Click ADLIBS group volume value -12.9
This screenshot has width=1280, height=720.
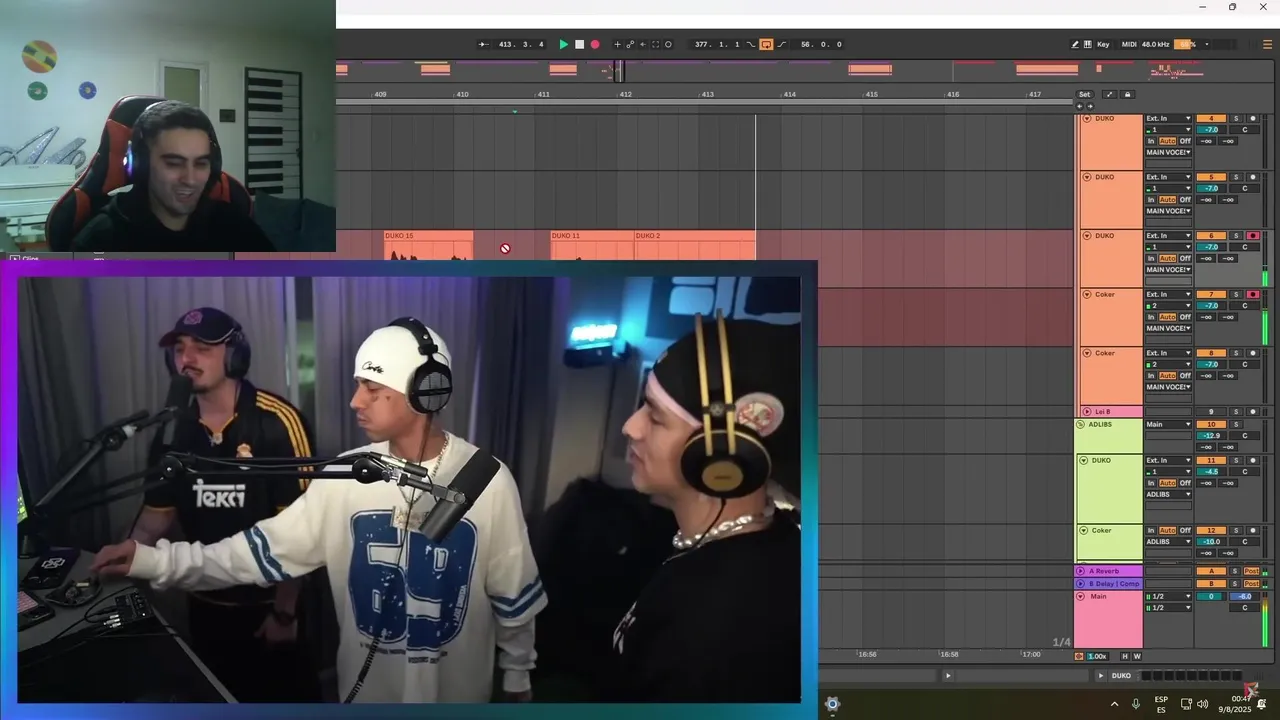pos(1211,436)
